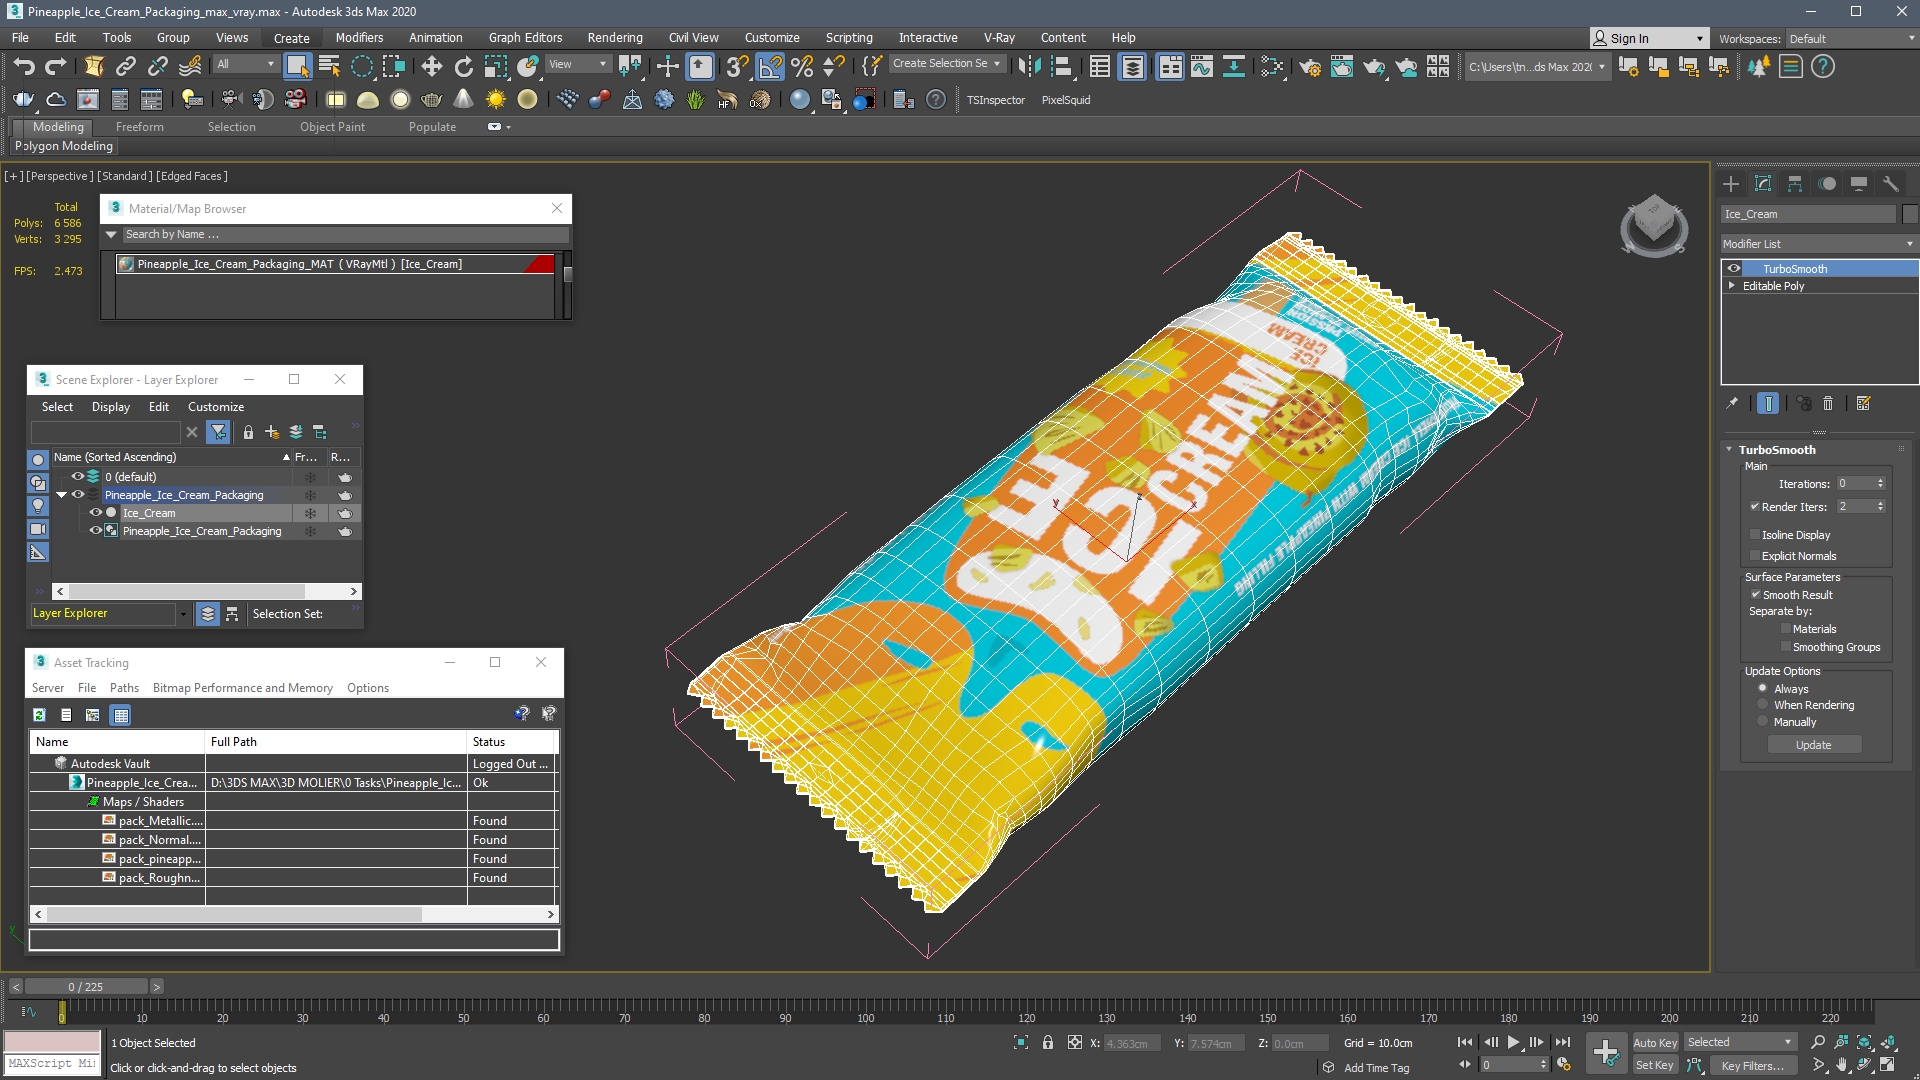Collapse the TurboSmooth rollout

(1729, 450)
